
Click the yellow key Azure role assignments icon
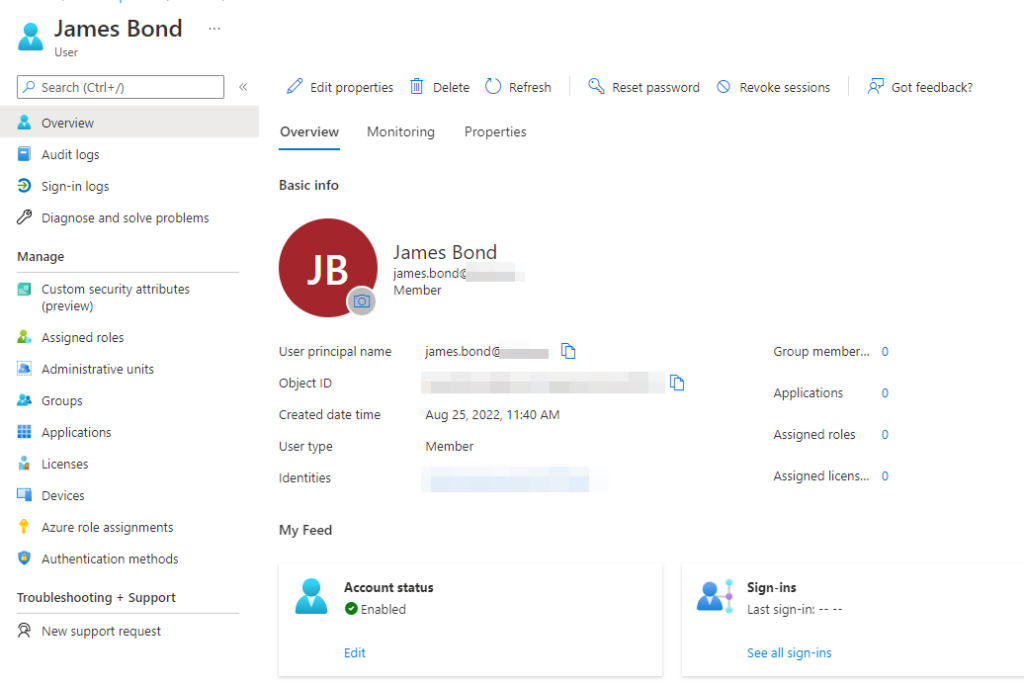[24, 527]
